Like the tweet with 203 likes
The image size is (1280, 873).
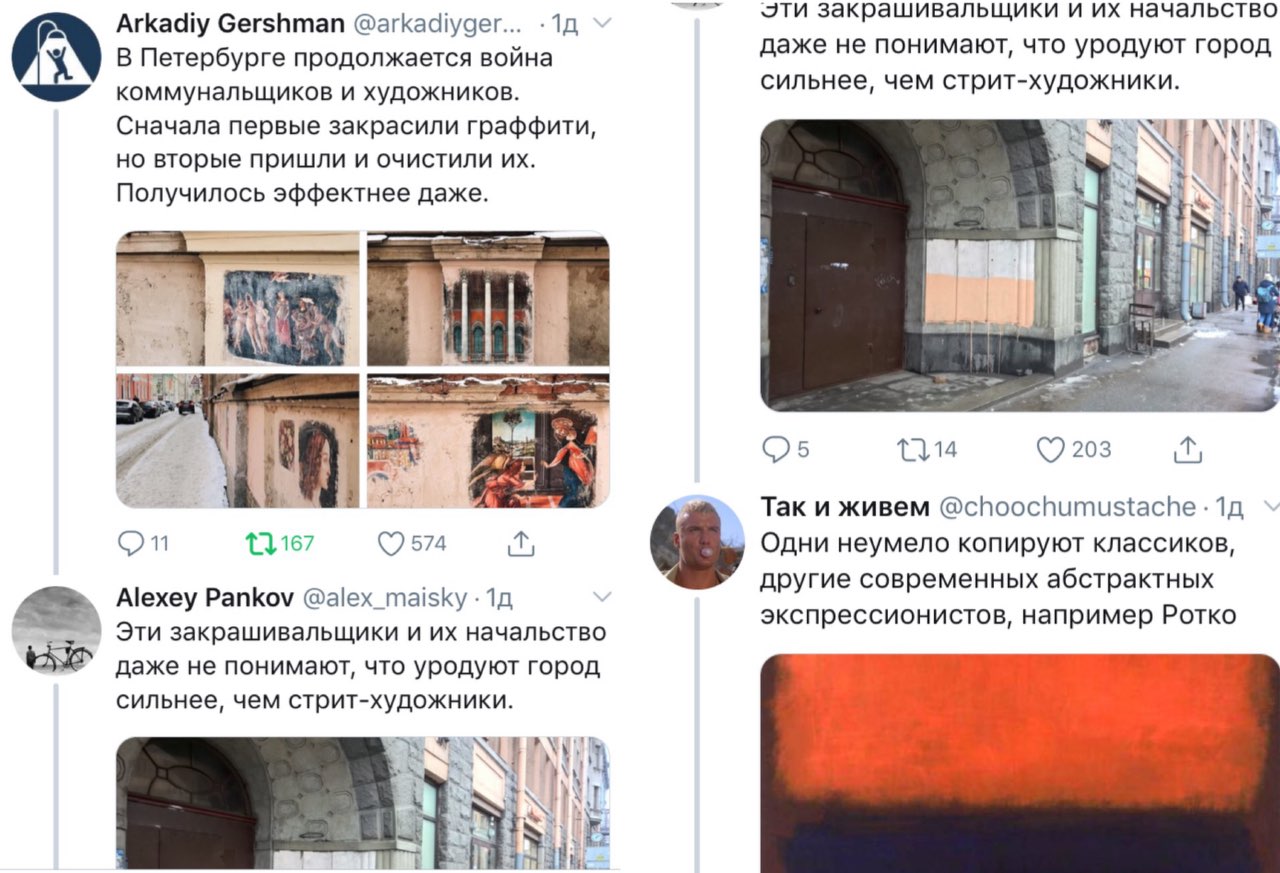[1050, 450]
